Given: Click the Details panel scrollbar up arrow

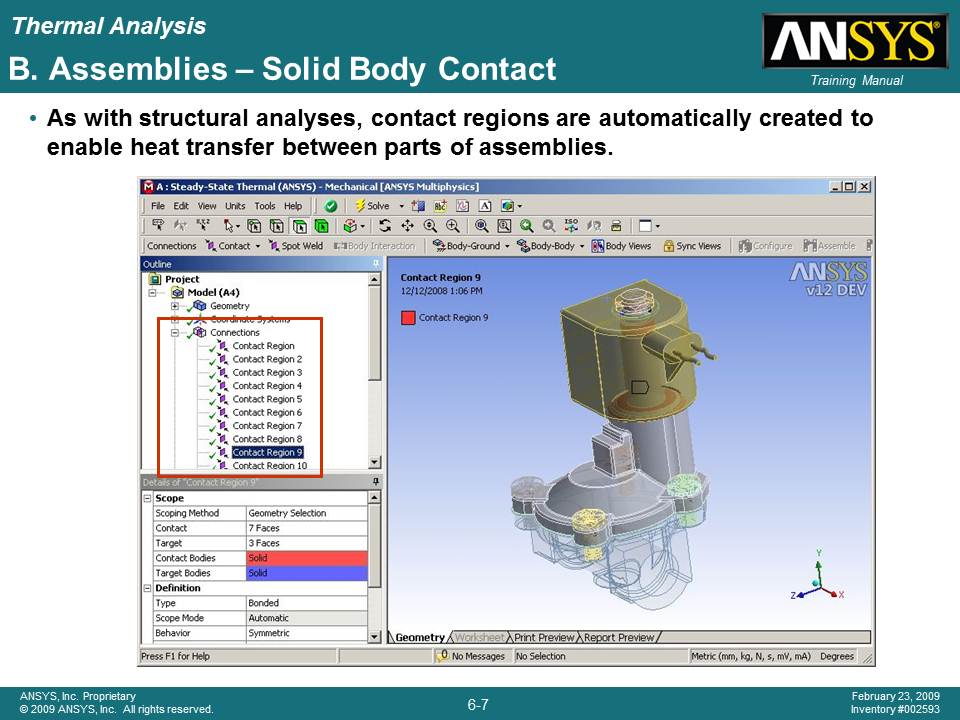Looking at the screenshot, I should pyautogui.click(x=375, y=498).
